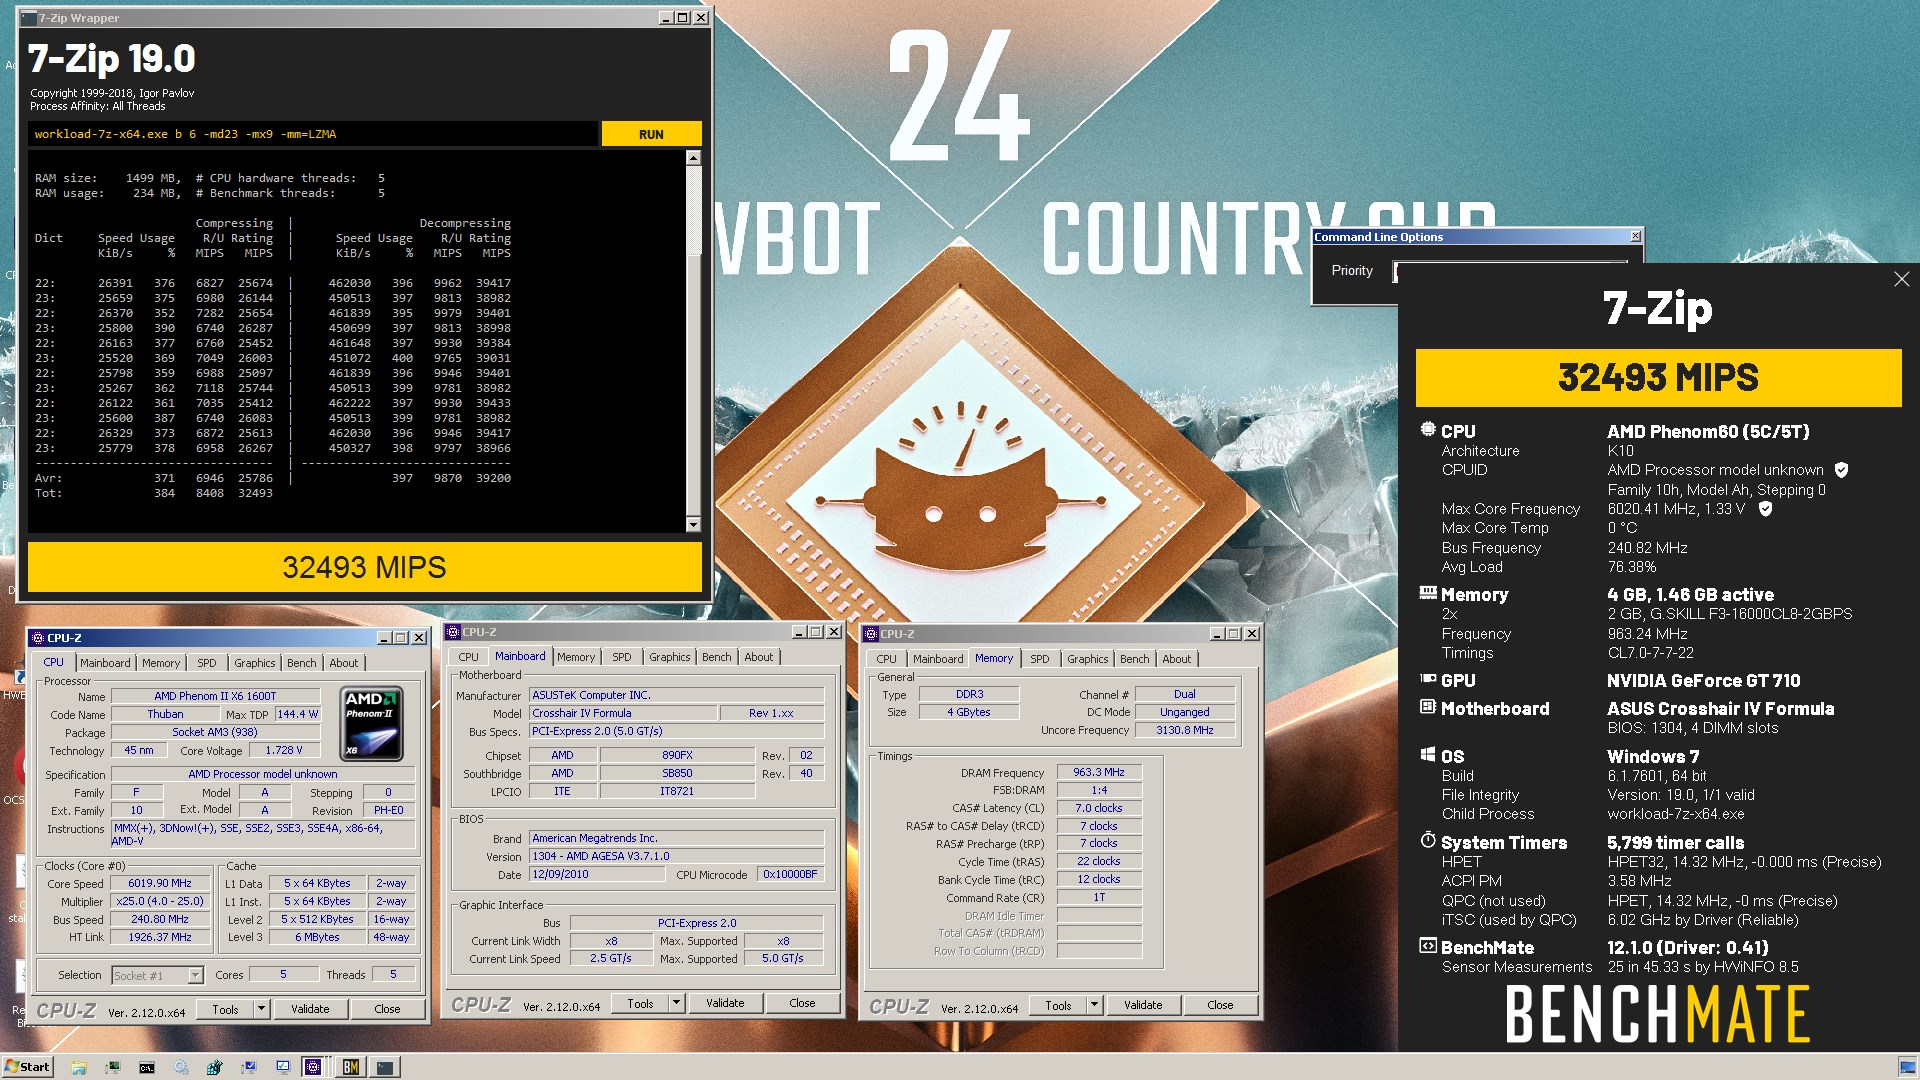Image resolution: width=1920 pixels, height=1080 pixels.
Task: Click Close button in CPU-Z Mainboard window
Action: coord(802,1003)
